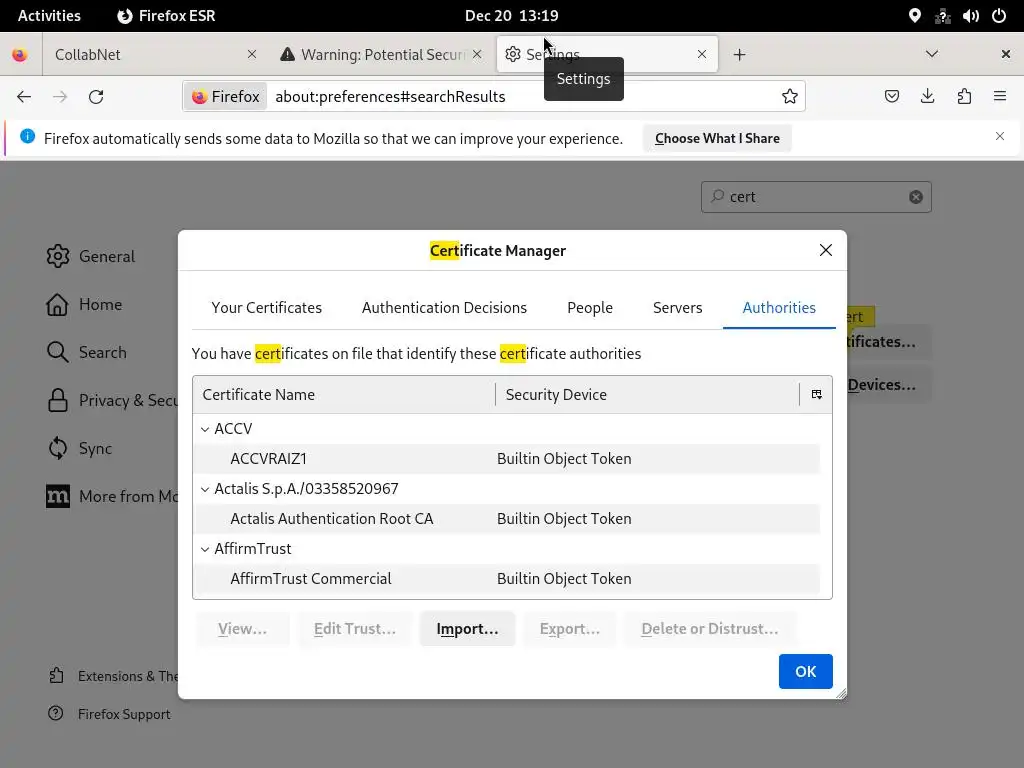Collapse the ACCV certificate group
The image size is (1024, 768).
pyautogui.click(x=205, y=429)
